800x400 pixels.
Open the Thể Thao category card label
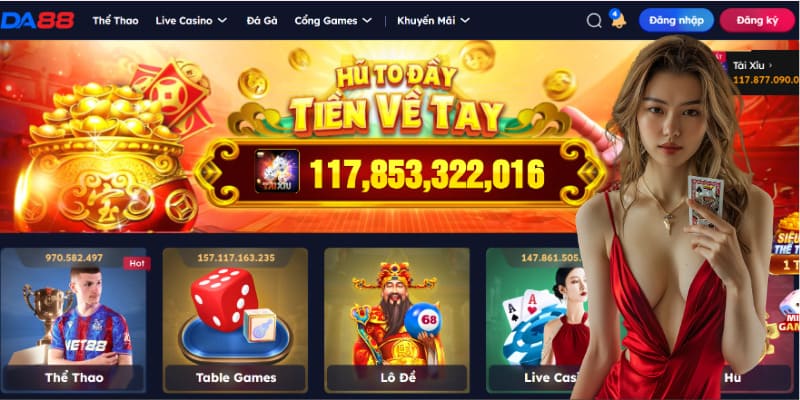tap(74, 378)
